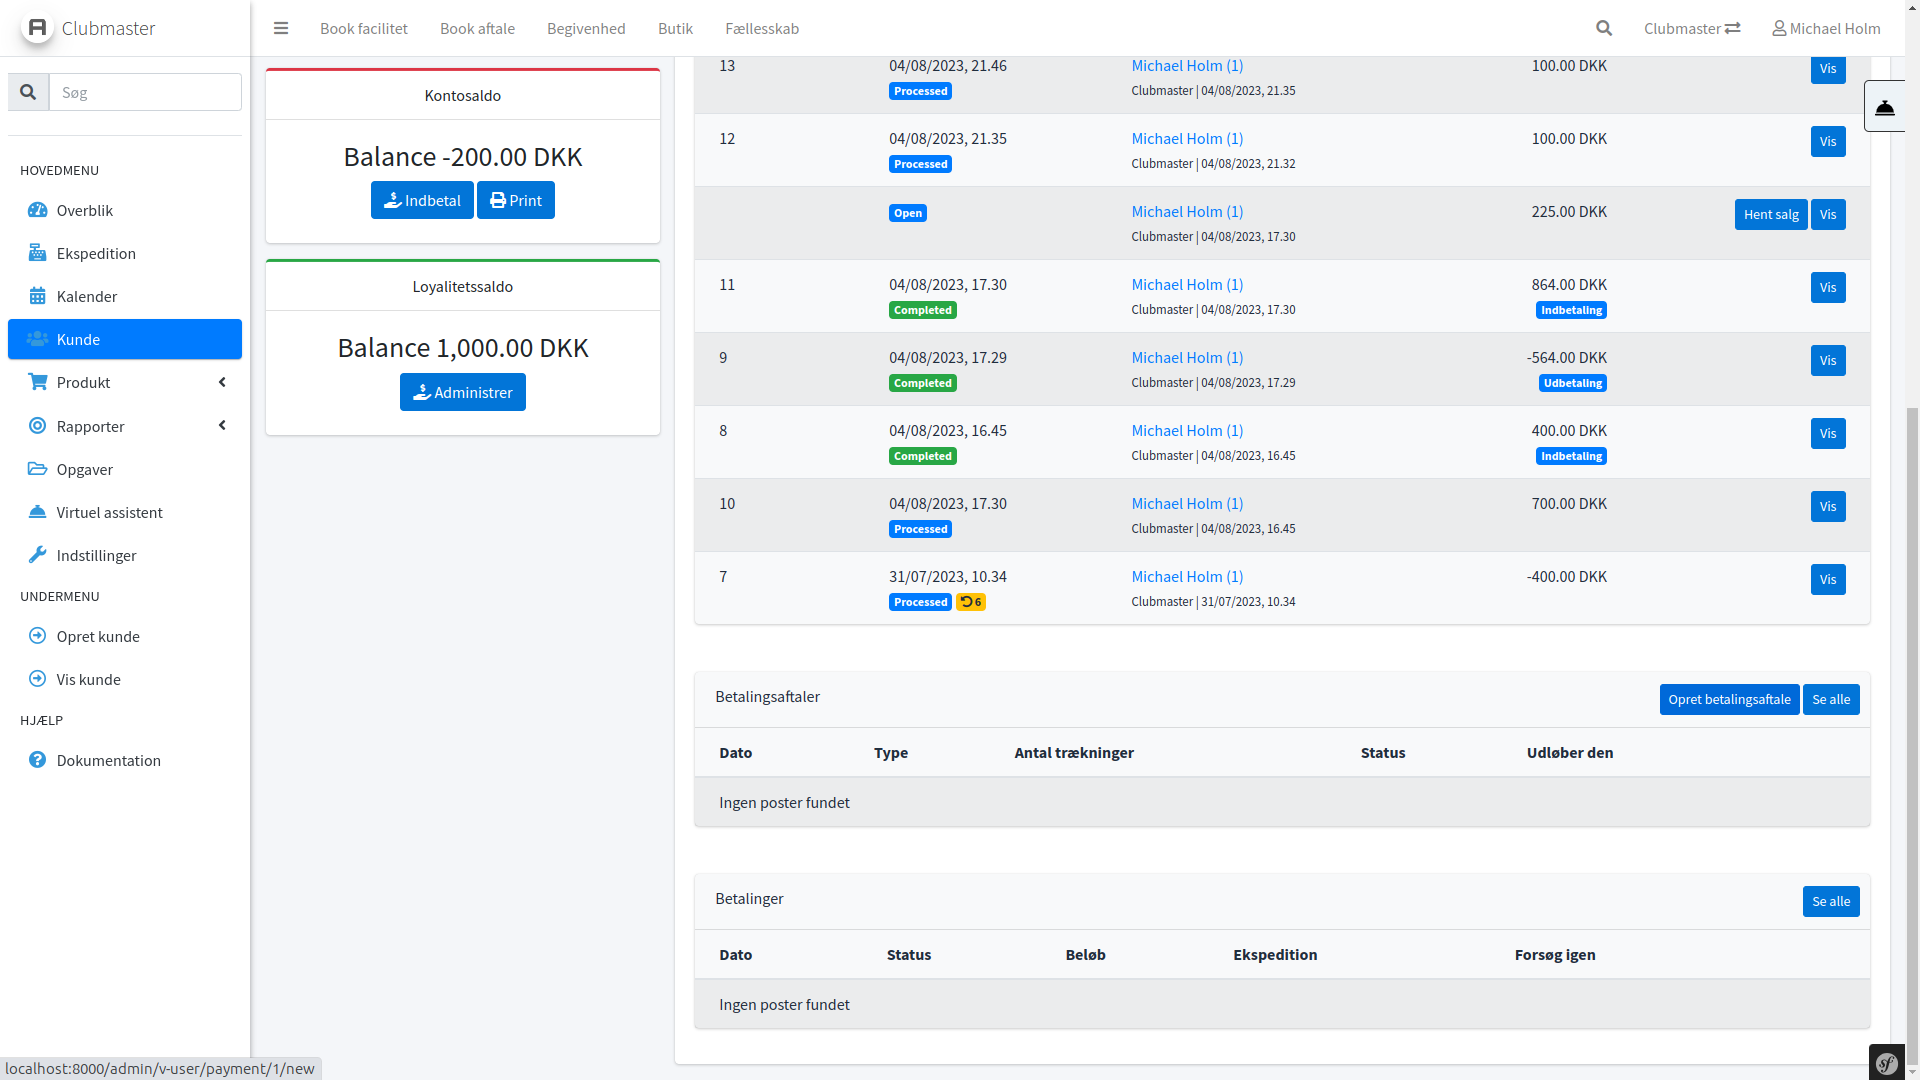Click the top navigation search magnifier icon

tap(1604, 28)
